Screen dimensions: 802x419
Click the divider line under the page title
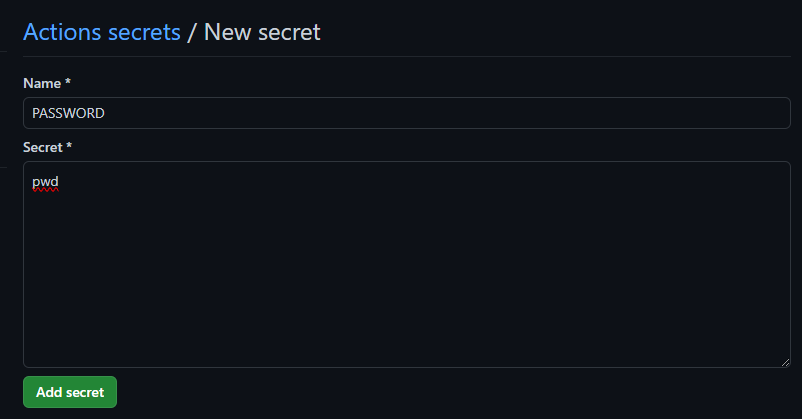407,56
